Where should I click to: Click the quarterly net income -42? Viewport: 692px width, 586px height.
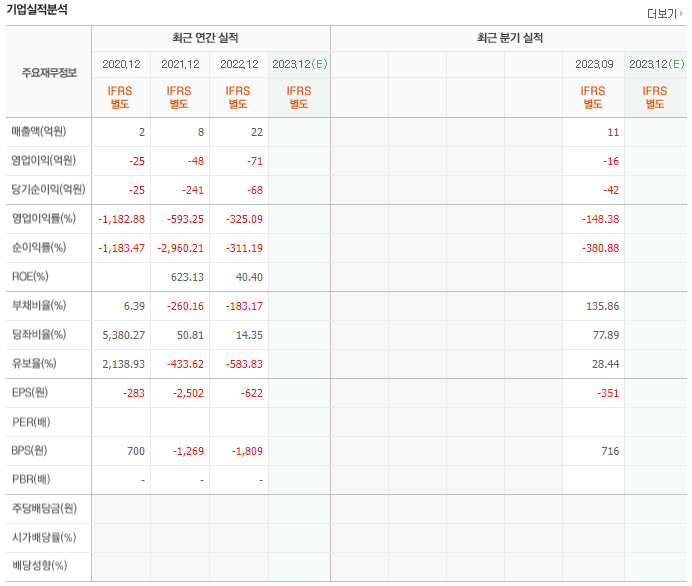pyautogui.click(x=611, y=191)
